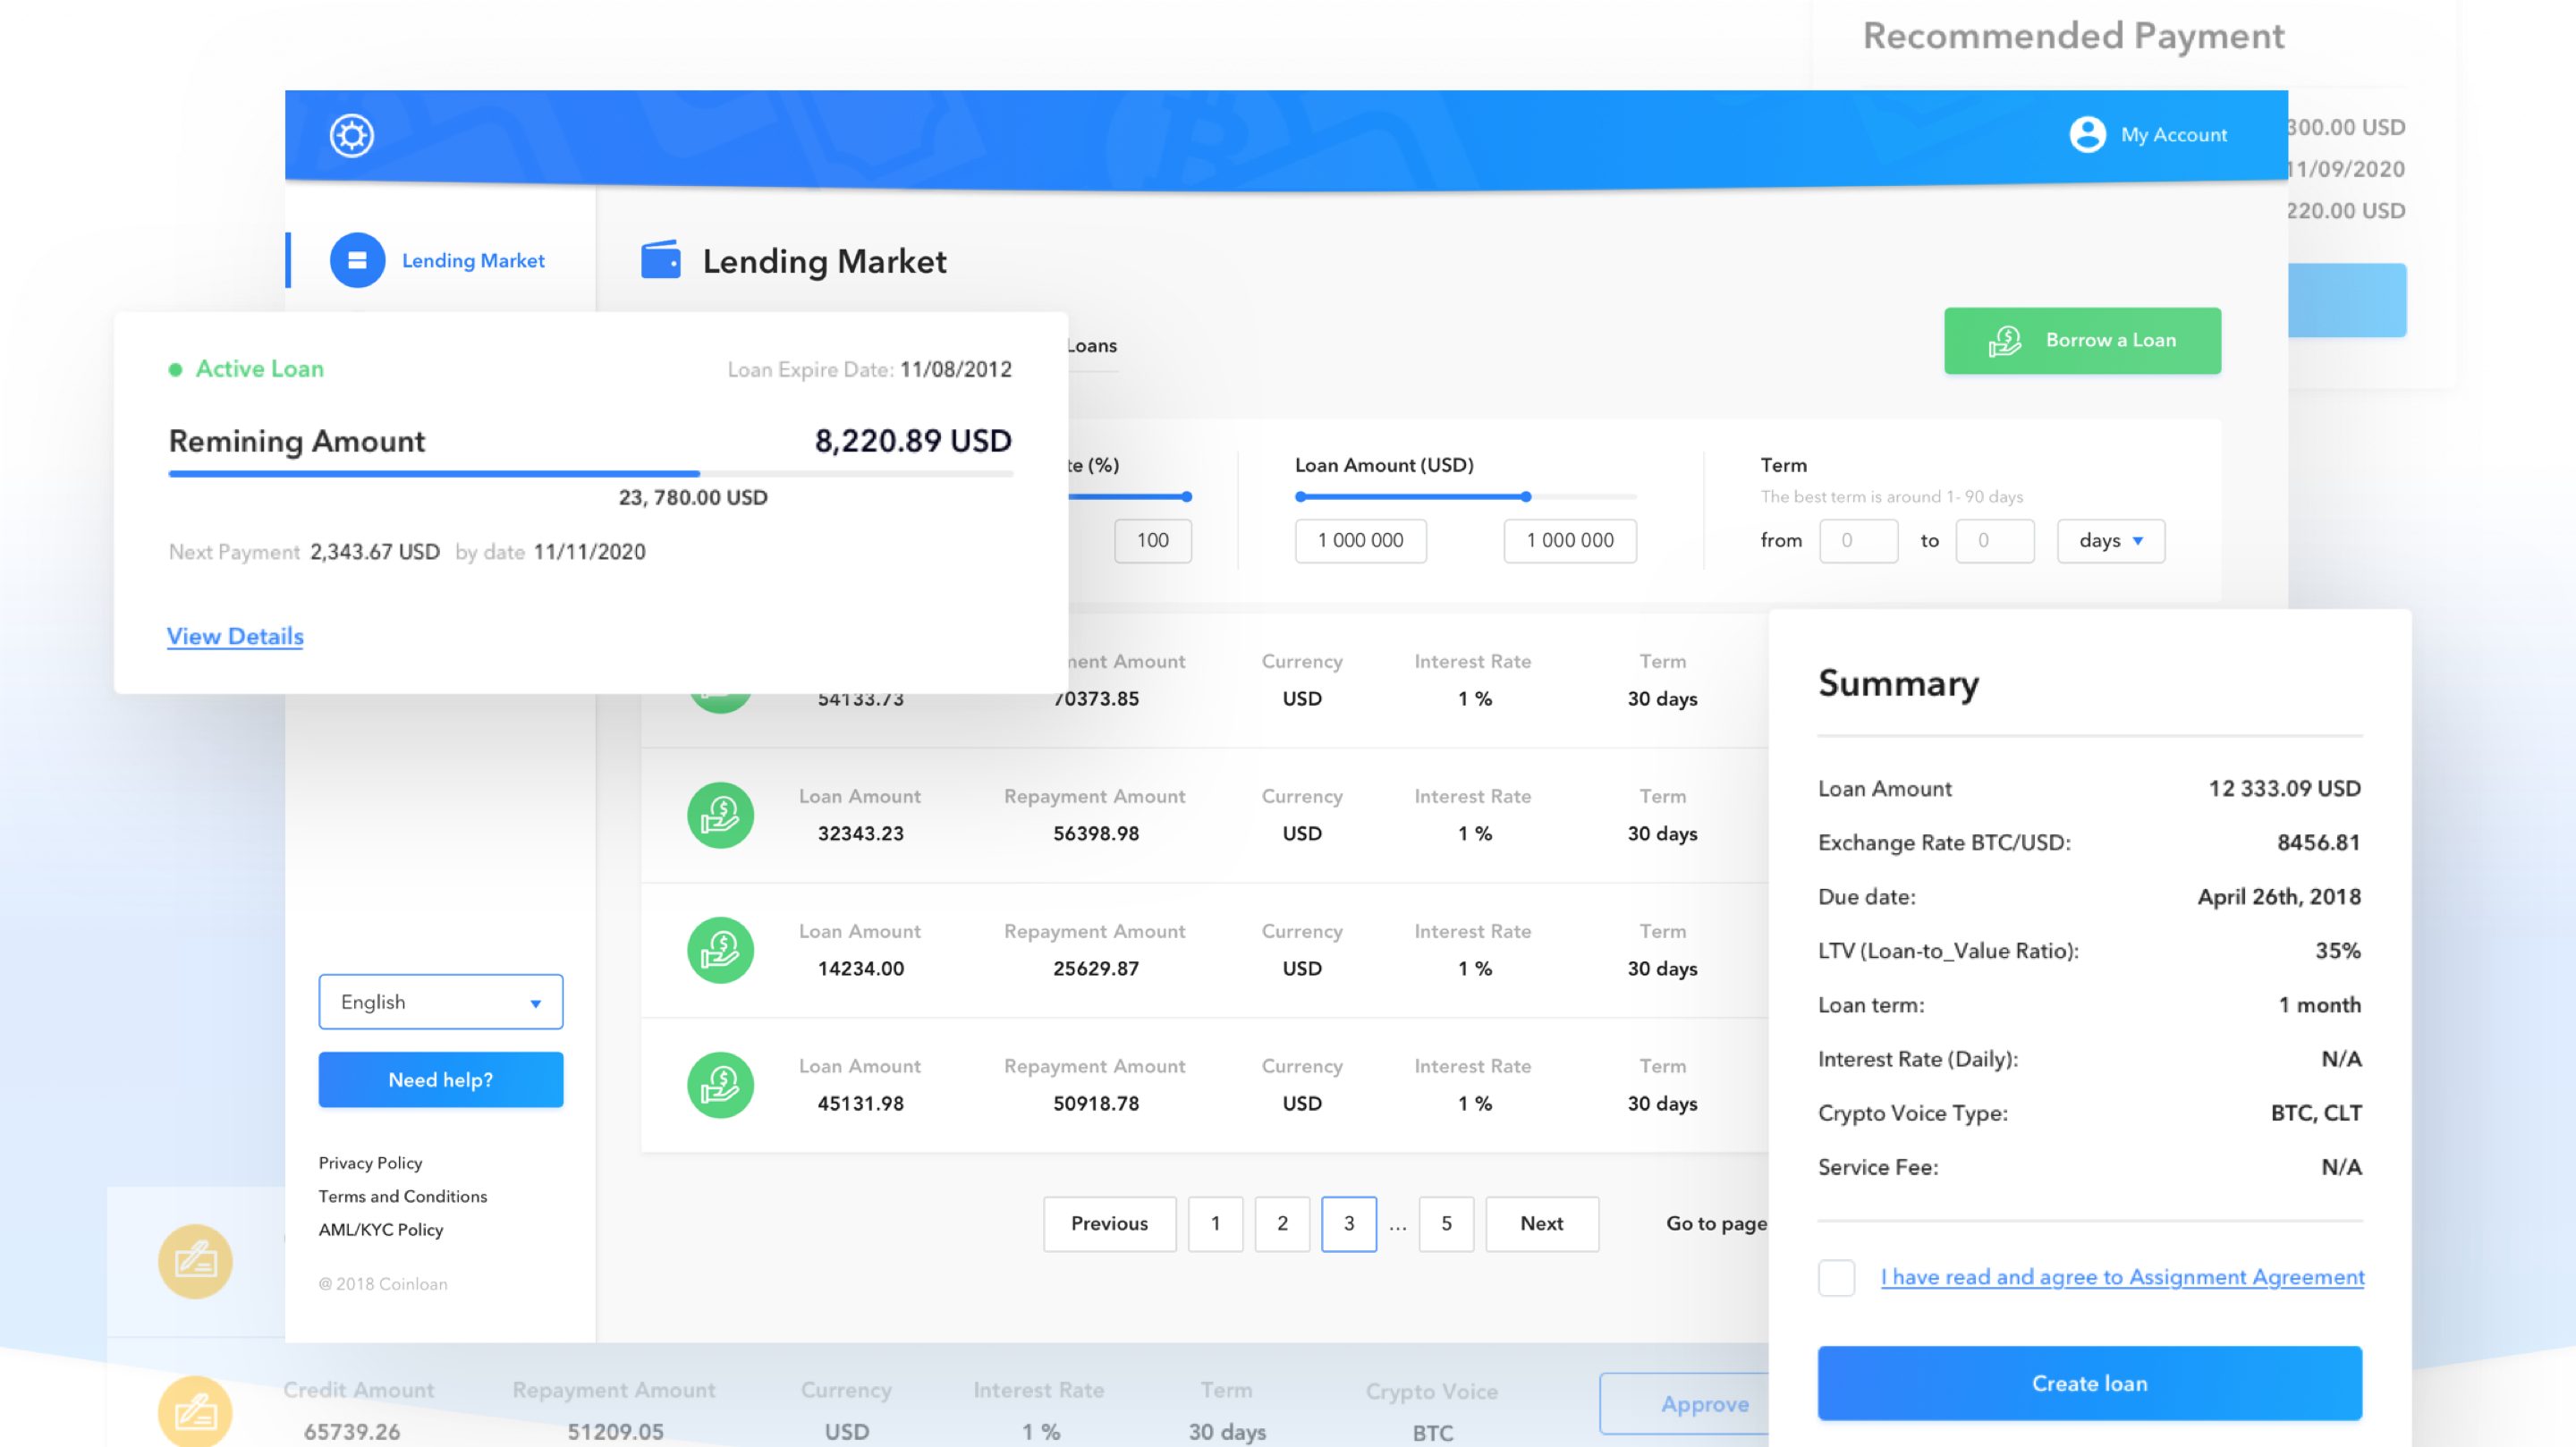Open the English language dropdown

tap(441, 1002)
